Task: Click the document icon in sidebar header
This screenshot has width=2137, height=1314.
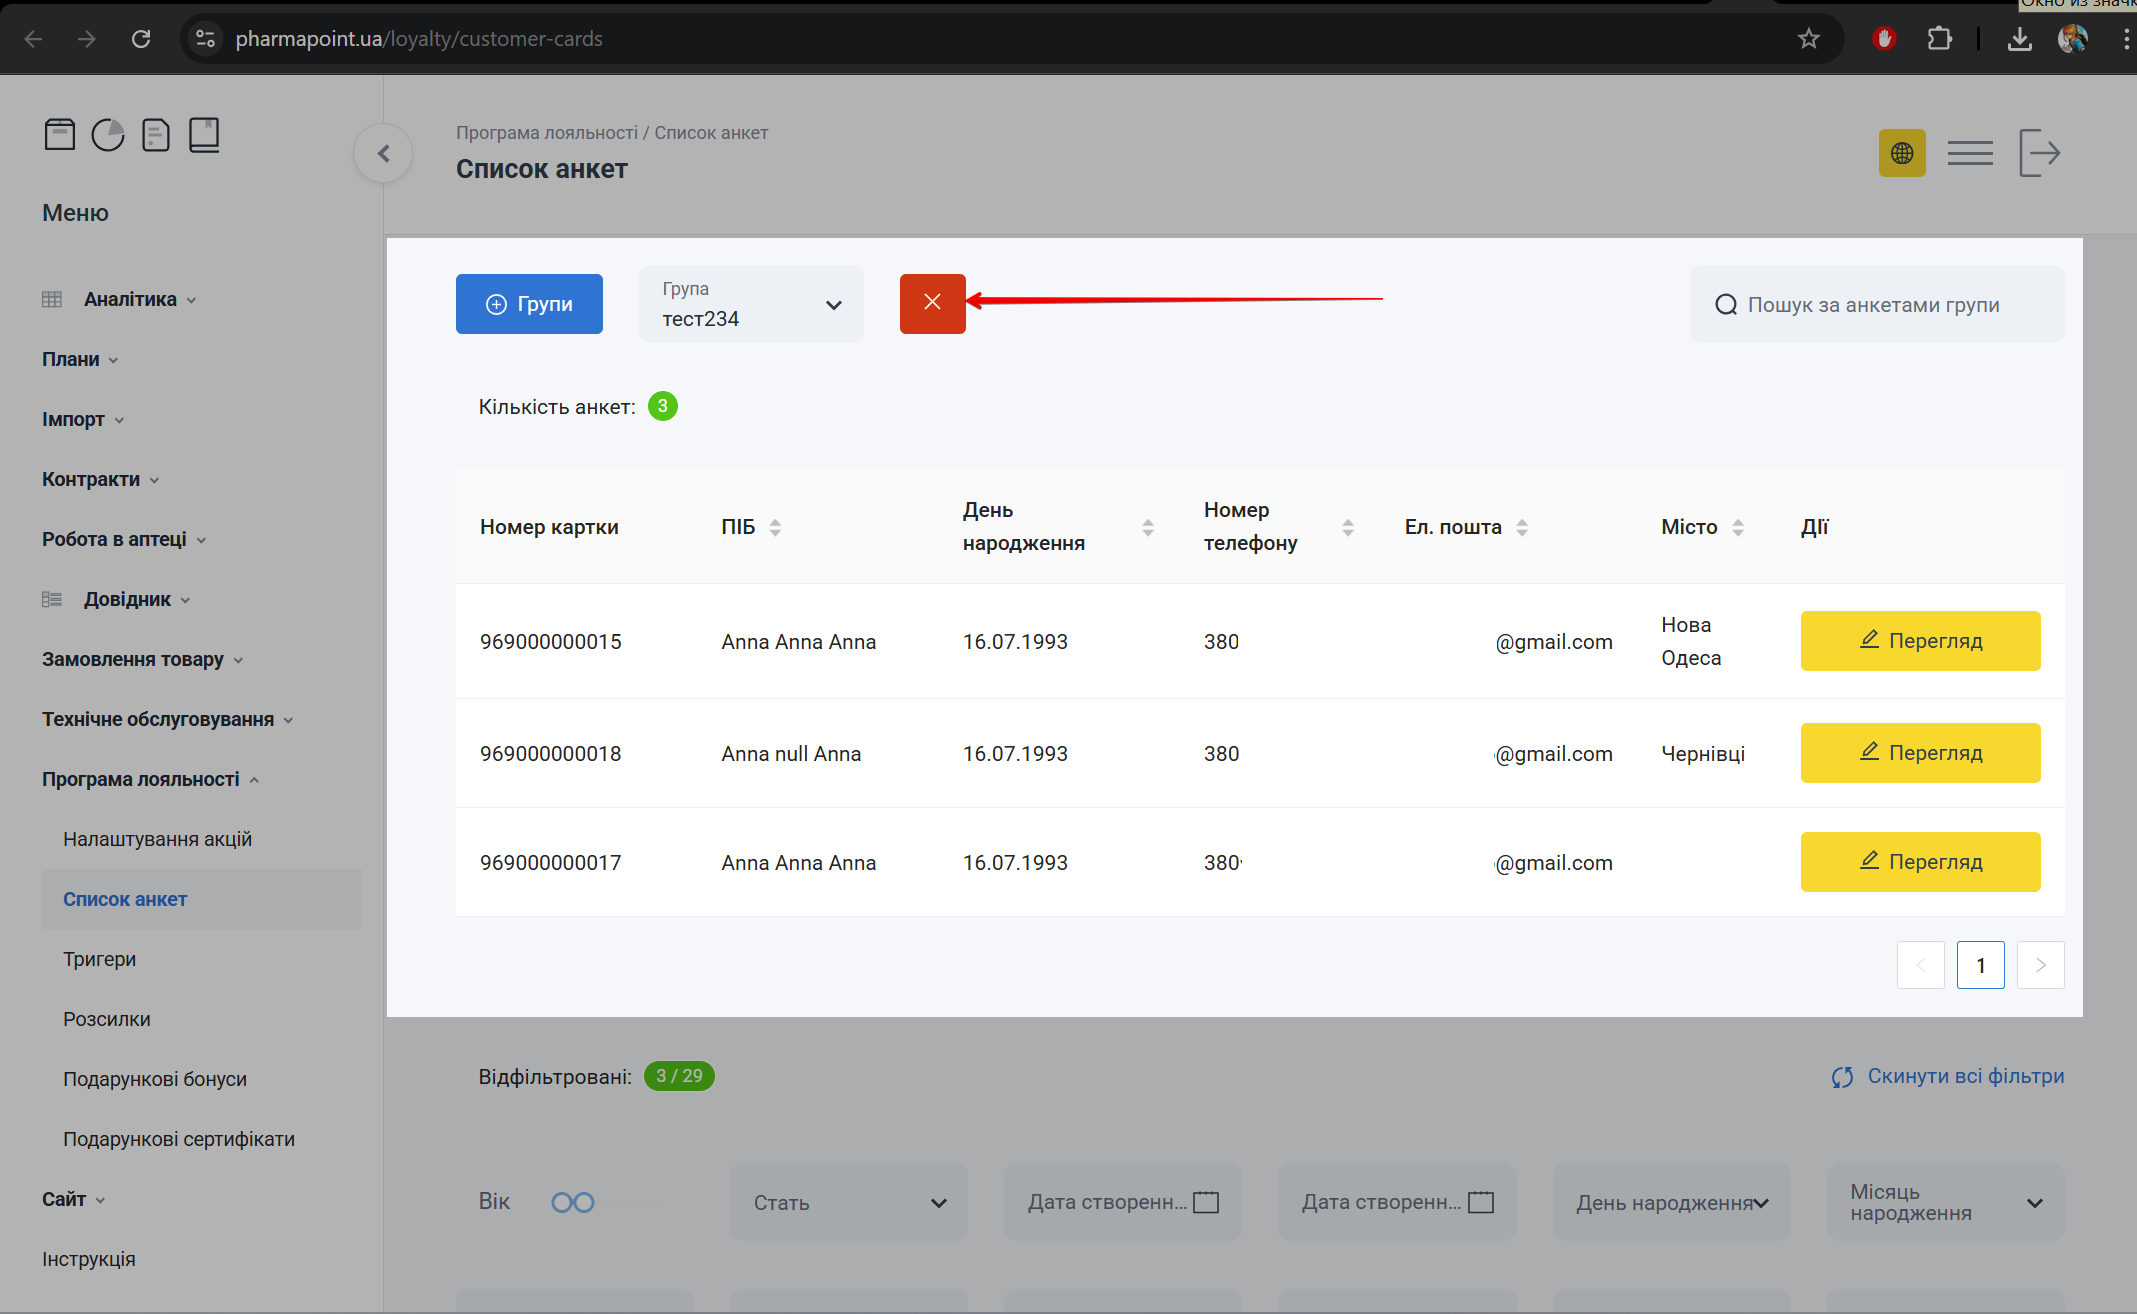Action: tap(156, 134)
